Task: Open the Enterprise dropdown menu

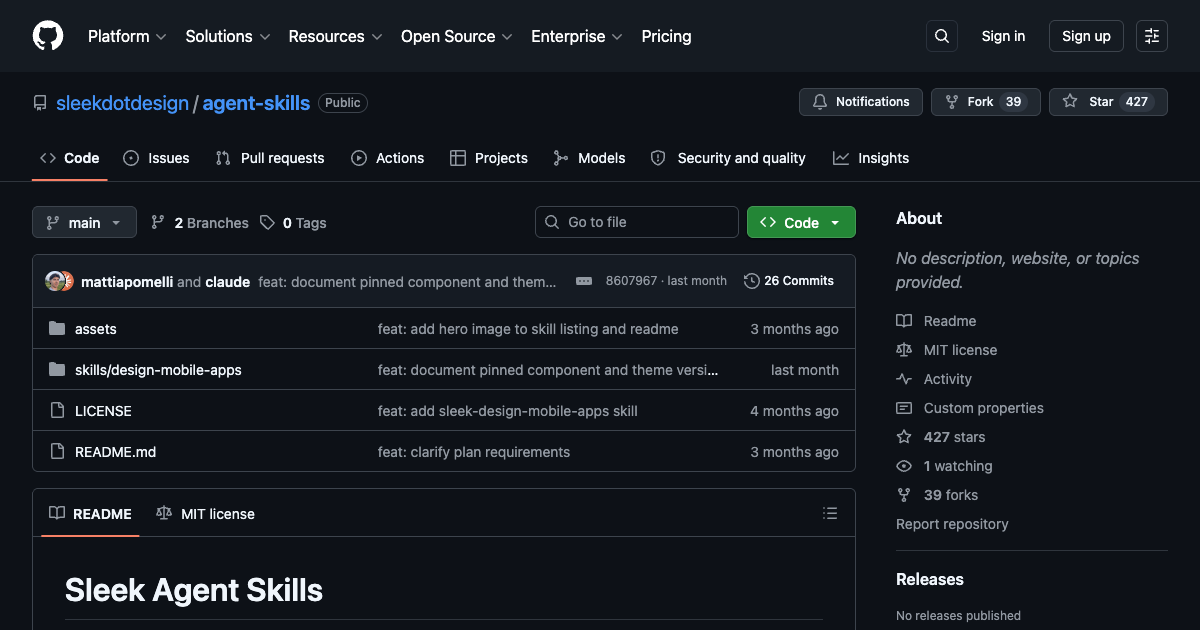Action: (577, 36)
